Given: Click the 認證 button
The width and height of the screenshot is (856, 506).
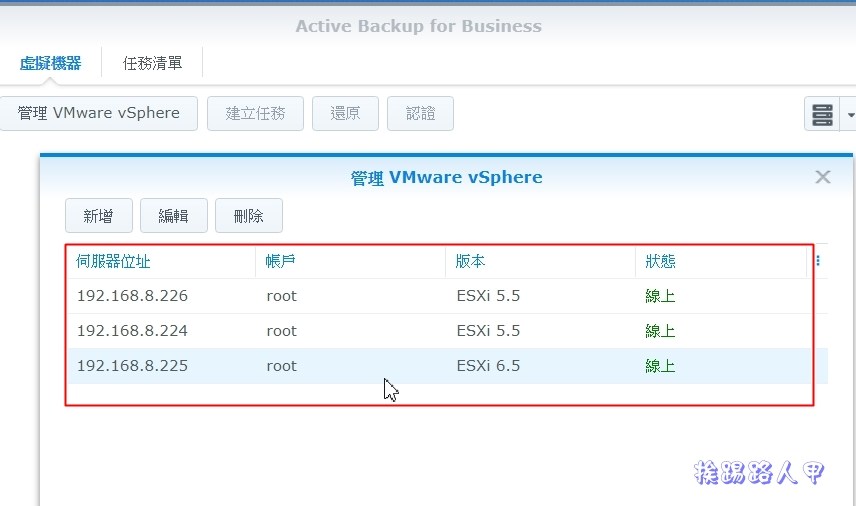Looking at the screenshot, I should [420, 113].
